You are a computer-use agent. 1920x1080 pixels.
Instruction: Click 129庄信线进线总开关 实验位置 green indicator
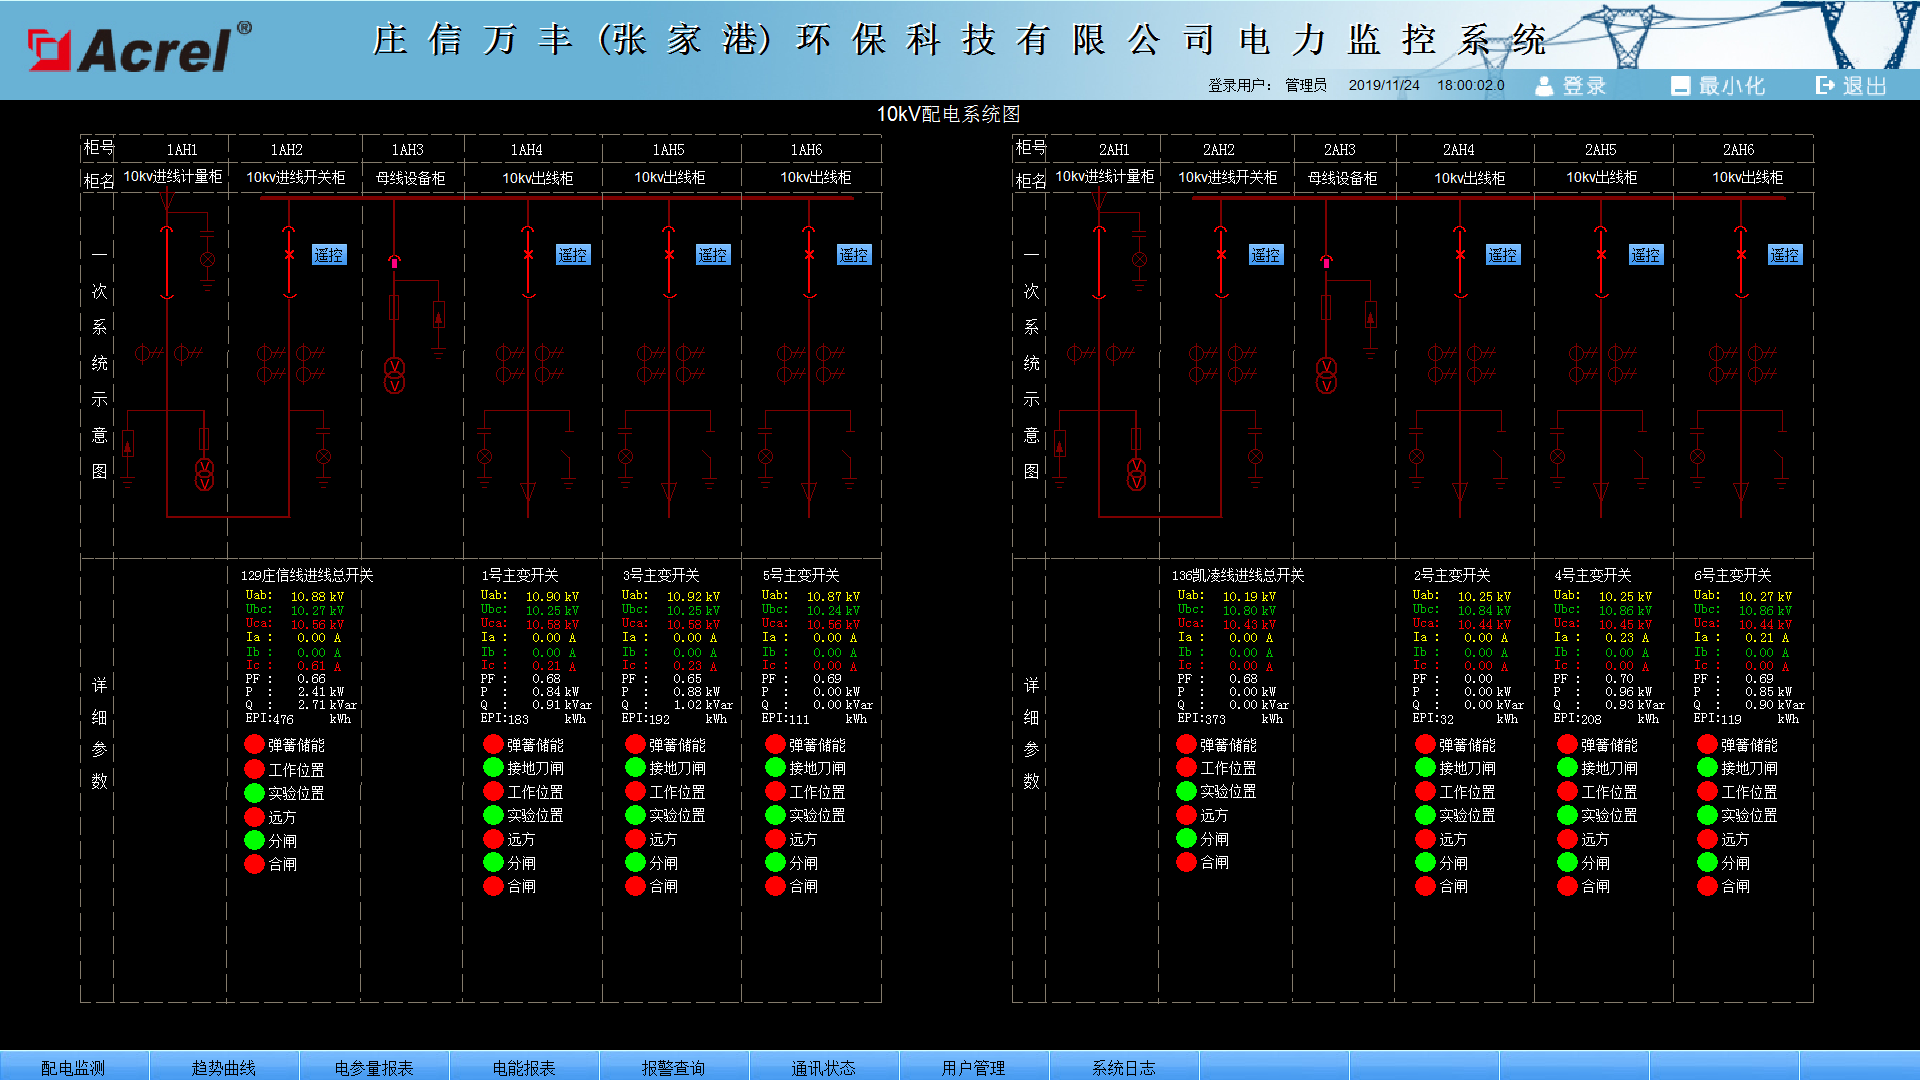(255, 792)
